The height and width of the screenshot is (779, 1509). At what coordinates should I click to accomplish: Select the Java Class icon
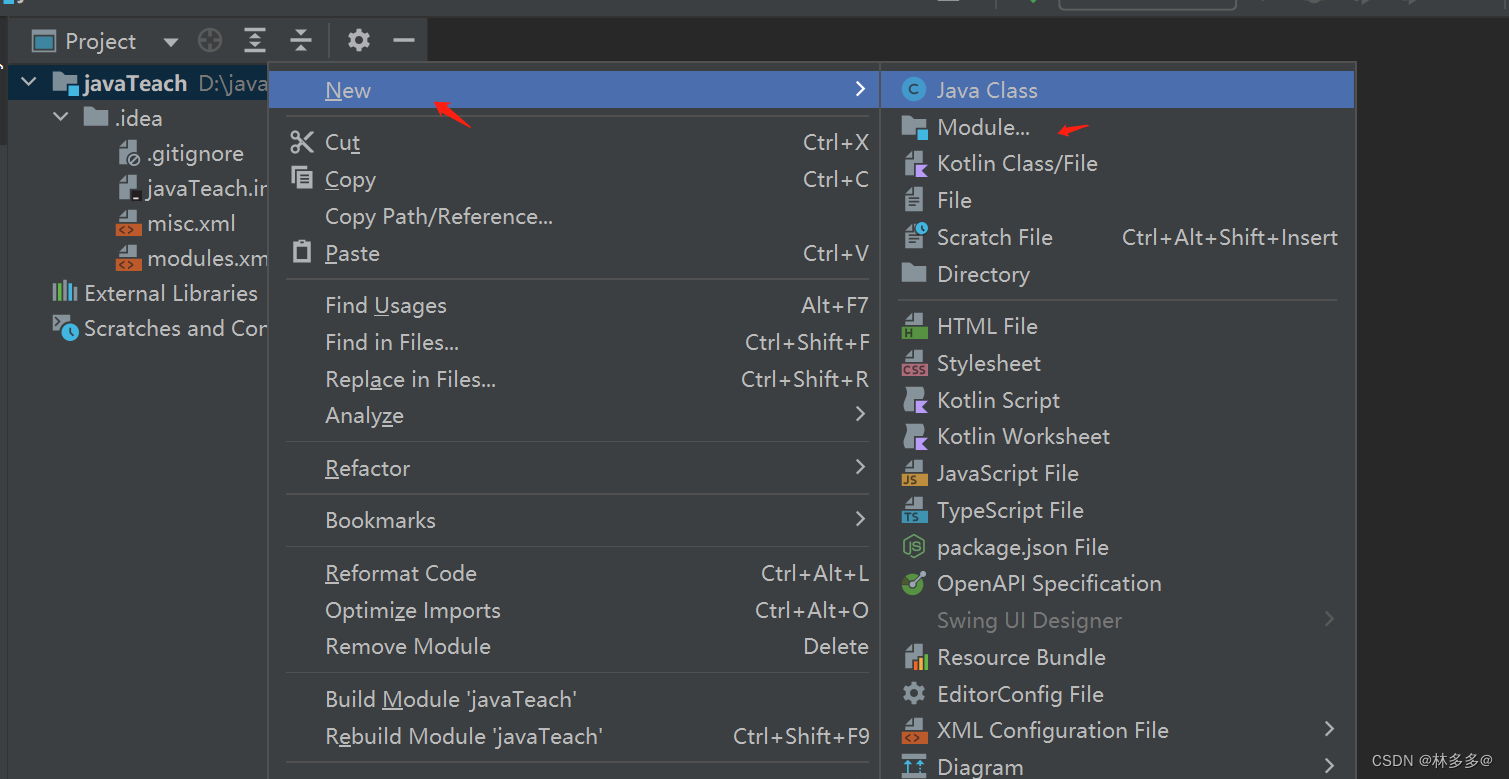click(912, 89)
